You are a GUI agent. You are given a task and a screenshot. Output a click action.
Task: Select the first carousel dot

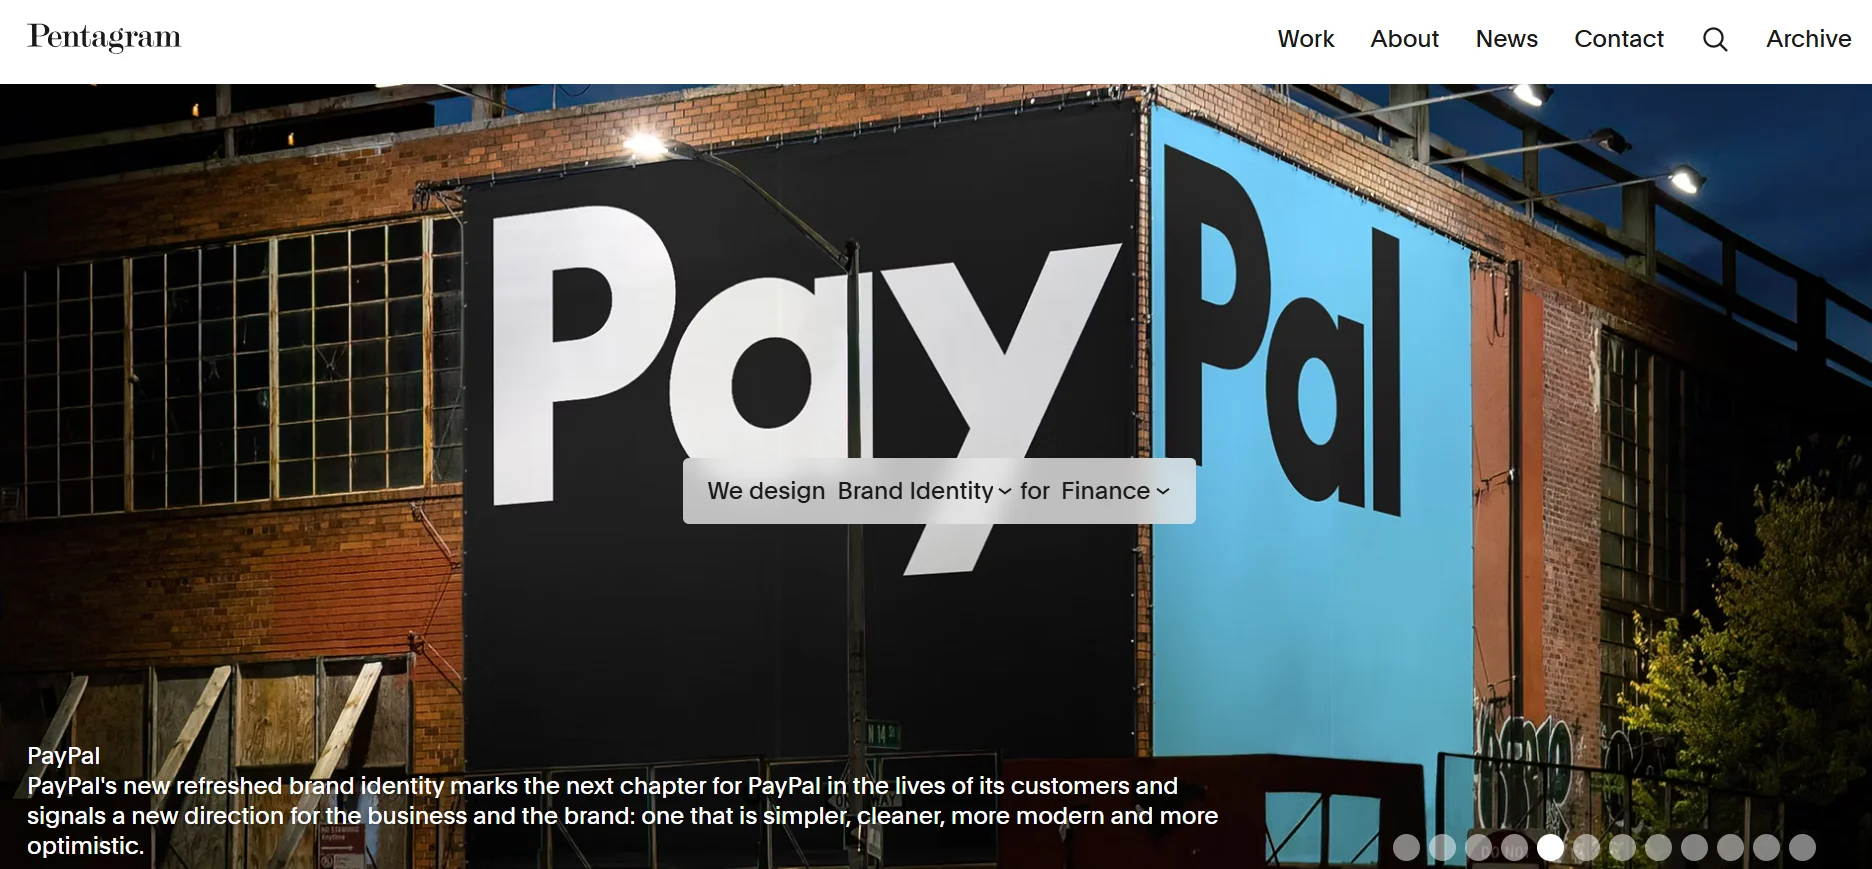(1406, 847)
